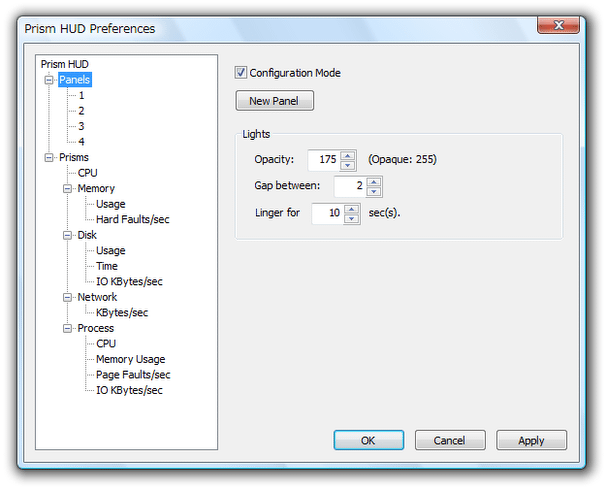This screenshot has width=607, height=490.
Task: Collapse the Network tree node
Action: (67, 297)
